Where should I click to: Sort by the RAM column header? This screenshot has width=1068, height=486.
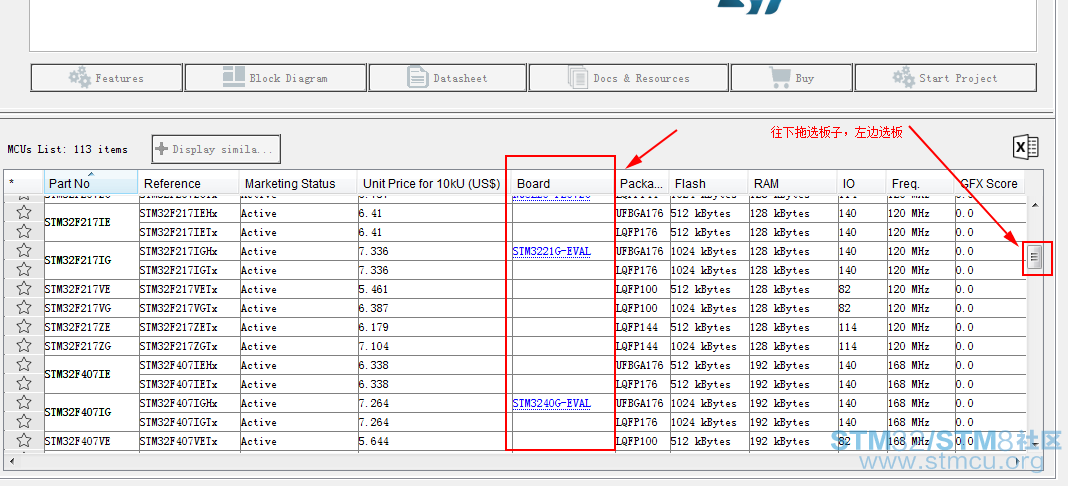[x=792, y=183]
